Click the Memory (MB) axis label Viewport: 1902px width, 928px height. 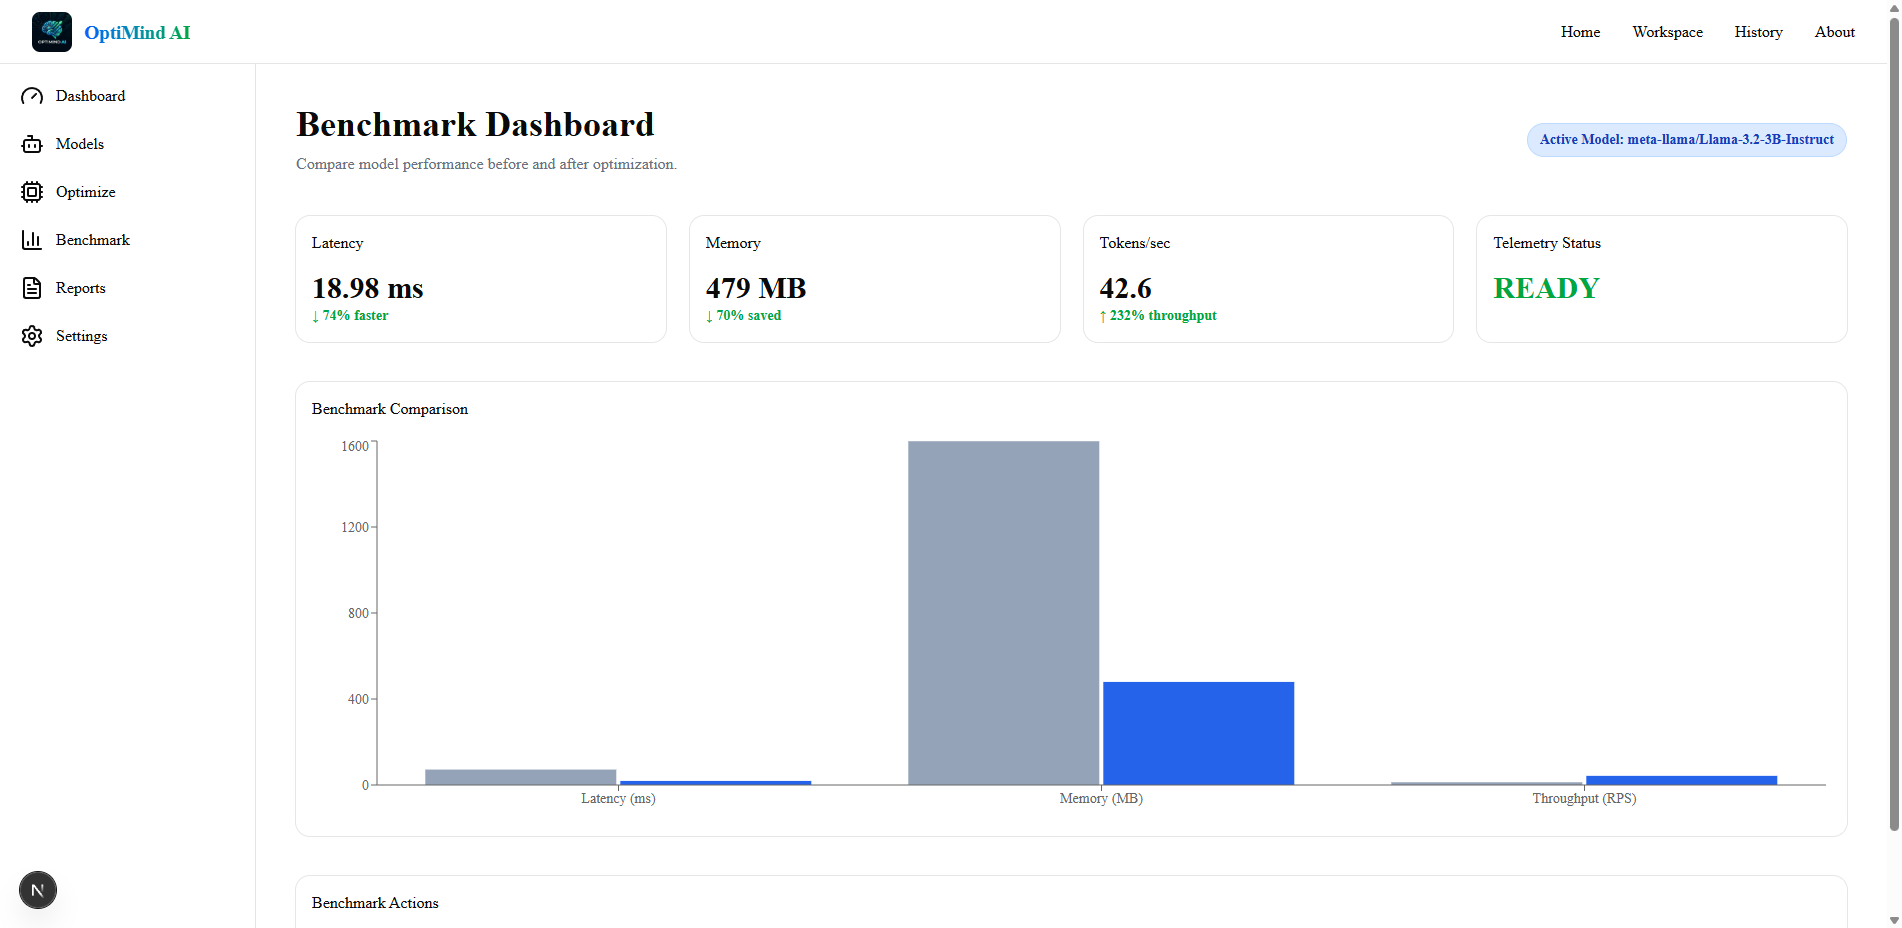coord(1101,798)
